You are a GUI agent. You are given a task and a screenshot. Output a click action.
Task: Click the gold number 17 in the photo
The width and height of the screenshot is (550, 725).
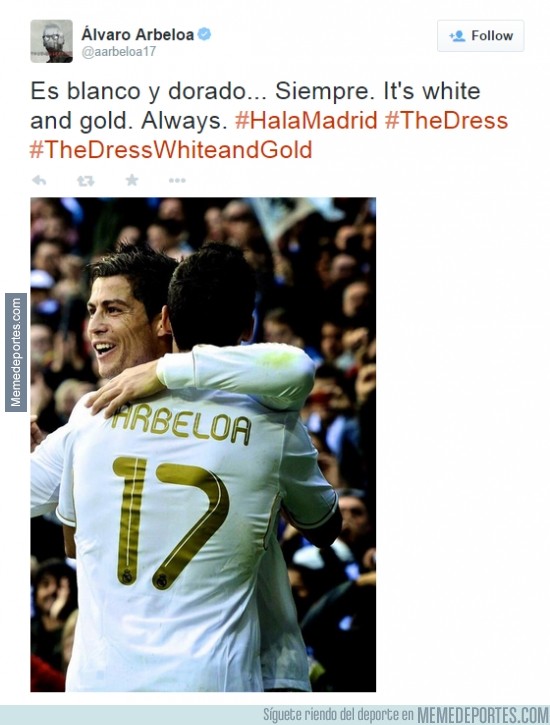[171, 522]
